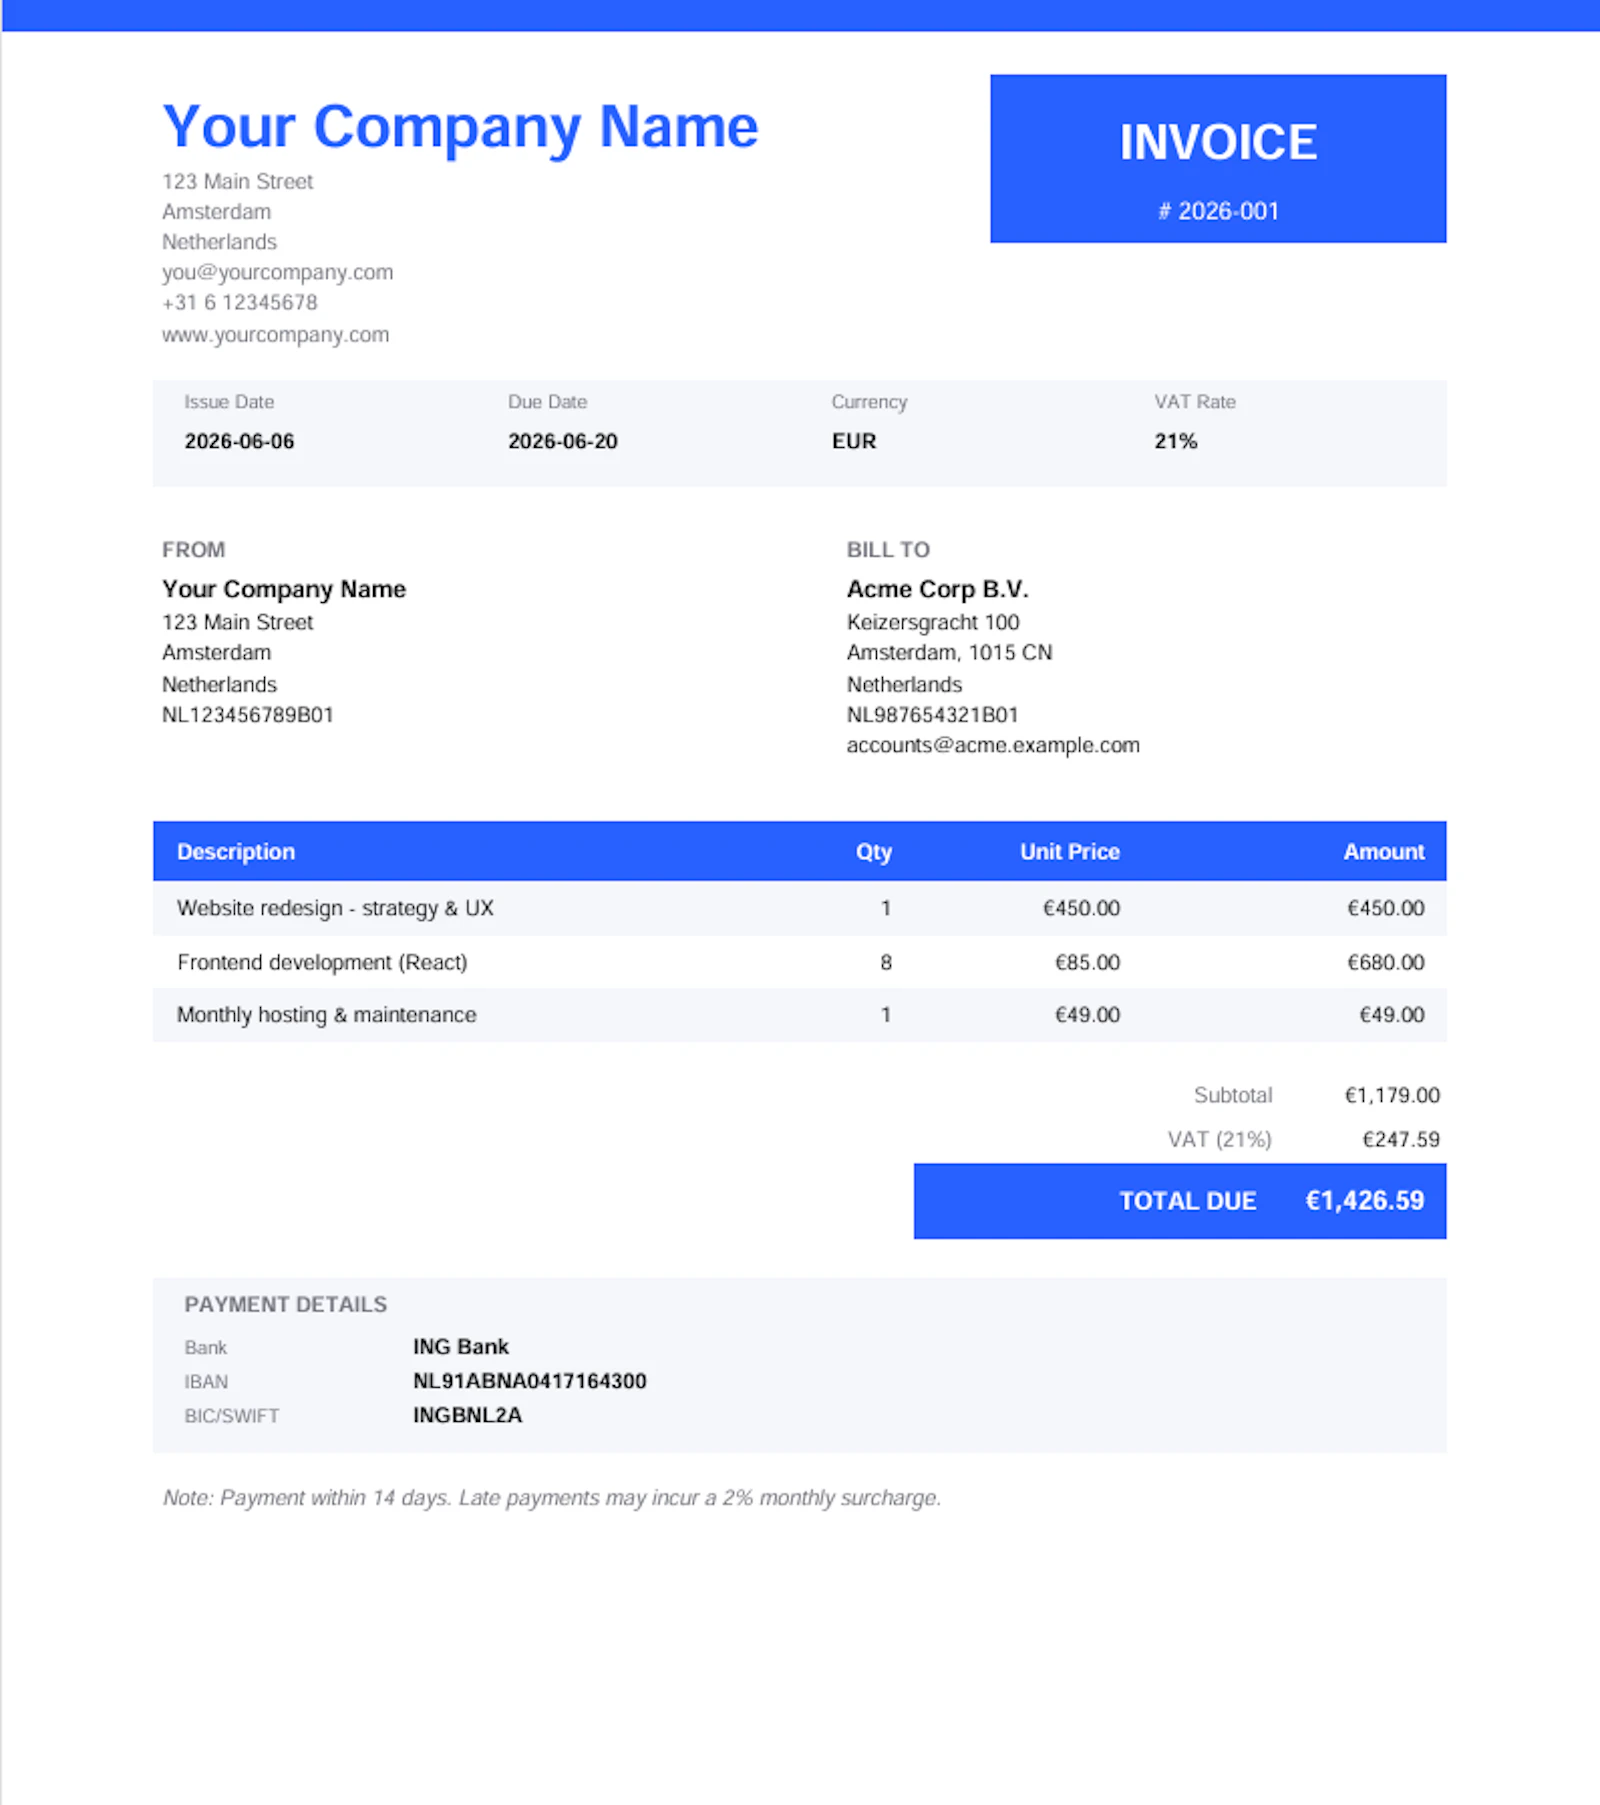Select total amount €1,426.59
Screen dimensions: 1600x1805
click(x=1364, y=1201)
